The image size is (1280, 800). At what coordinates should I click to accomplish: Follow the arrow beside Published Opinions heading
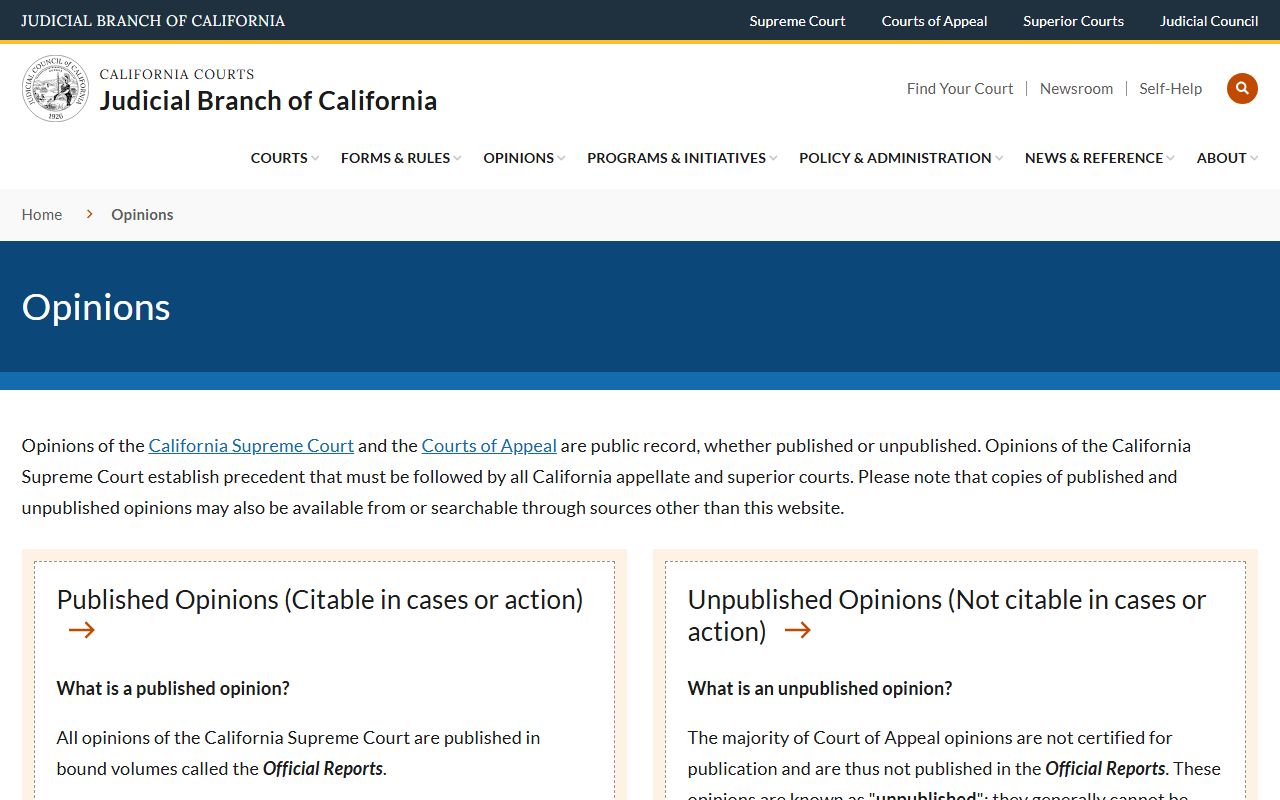coord(82,630)
